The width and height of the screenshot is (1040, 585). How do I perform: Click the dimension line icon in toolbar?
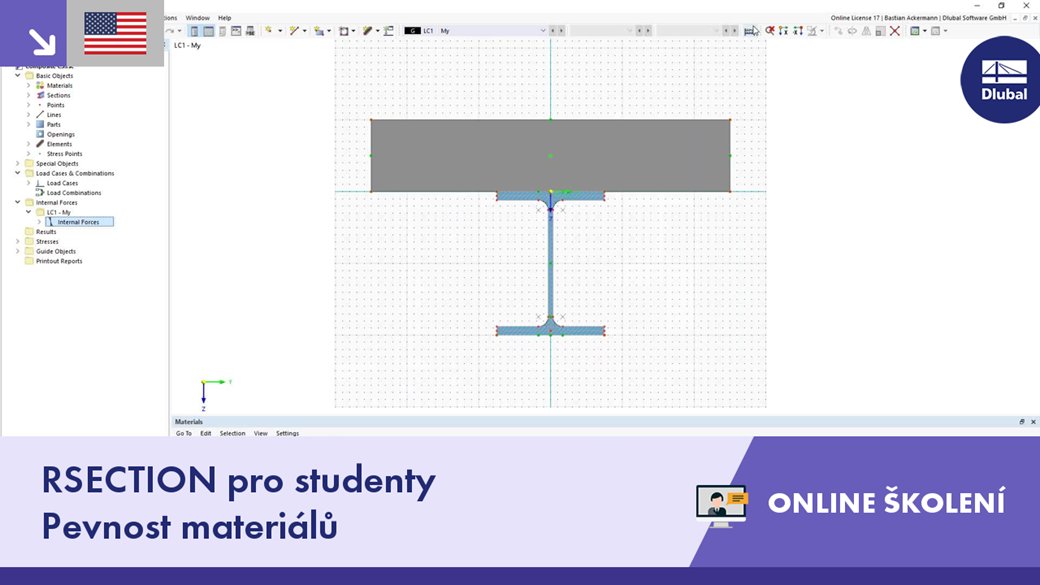point(389,31)
